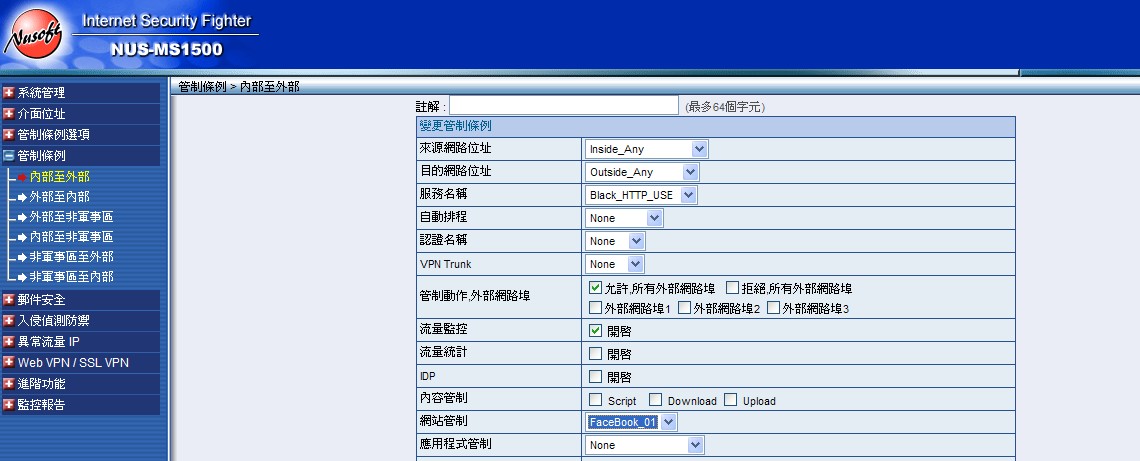Expand the 介面位址 plus icon

[9, 113]
